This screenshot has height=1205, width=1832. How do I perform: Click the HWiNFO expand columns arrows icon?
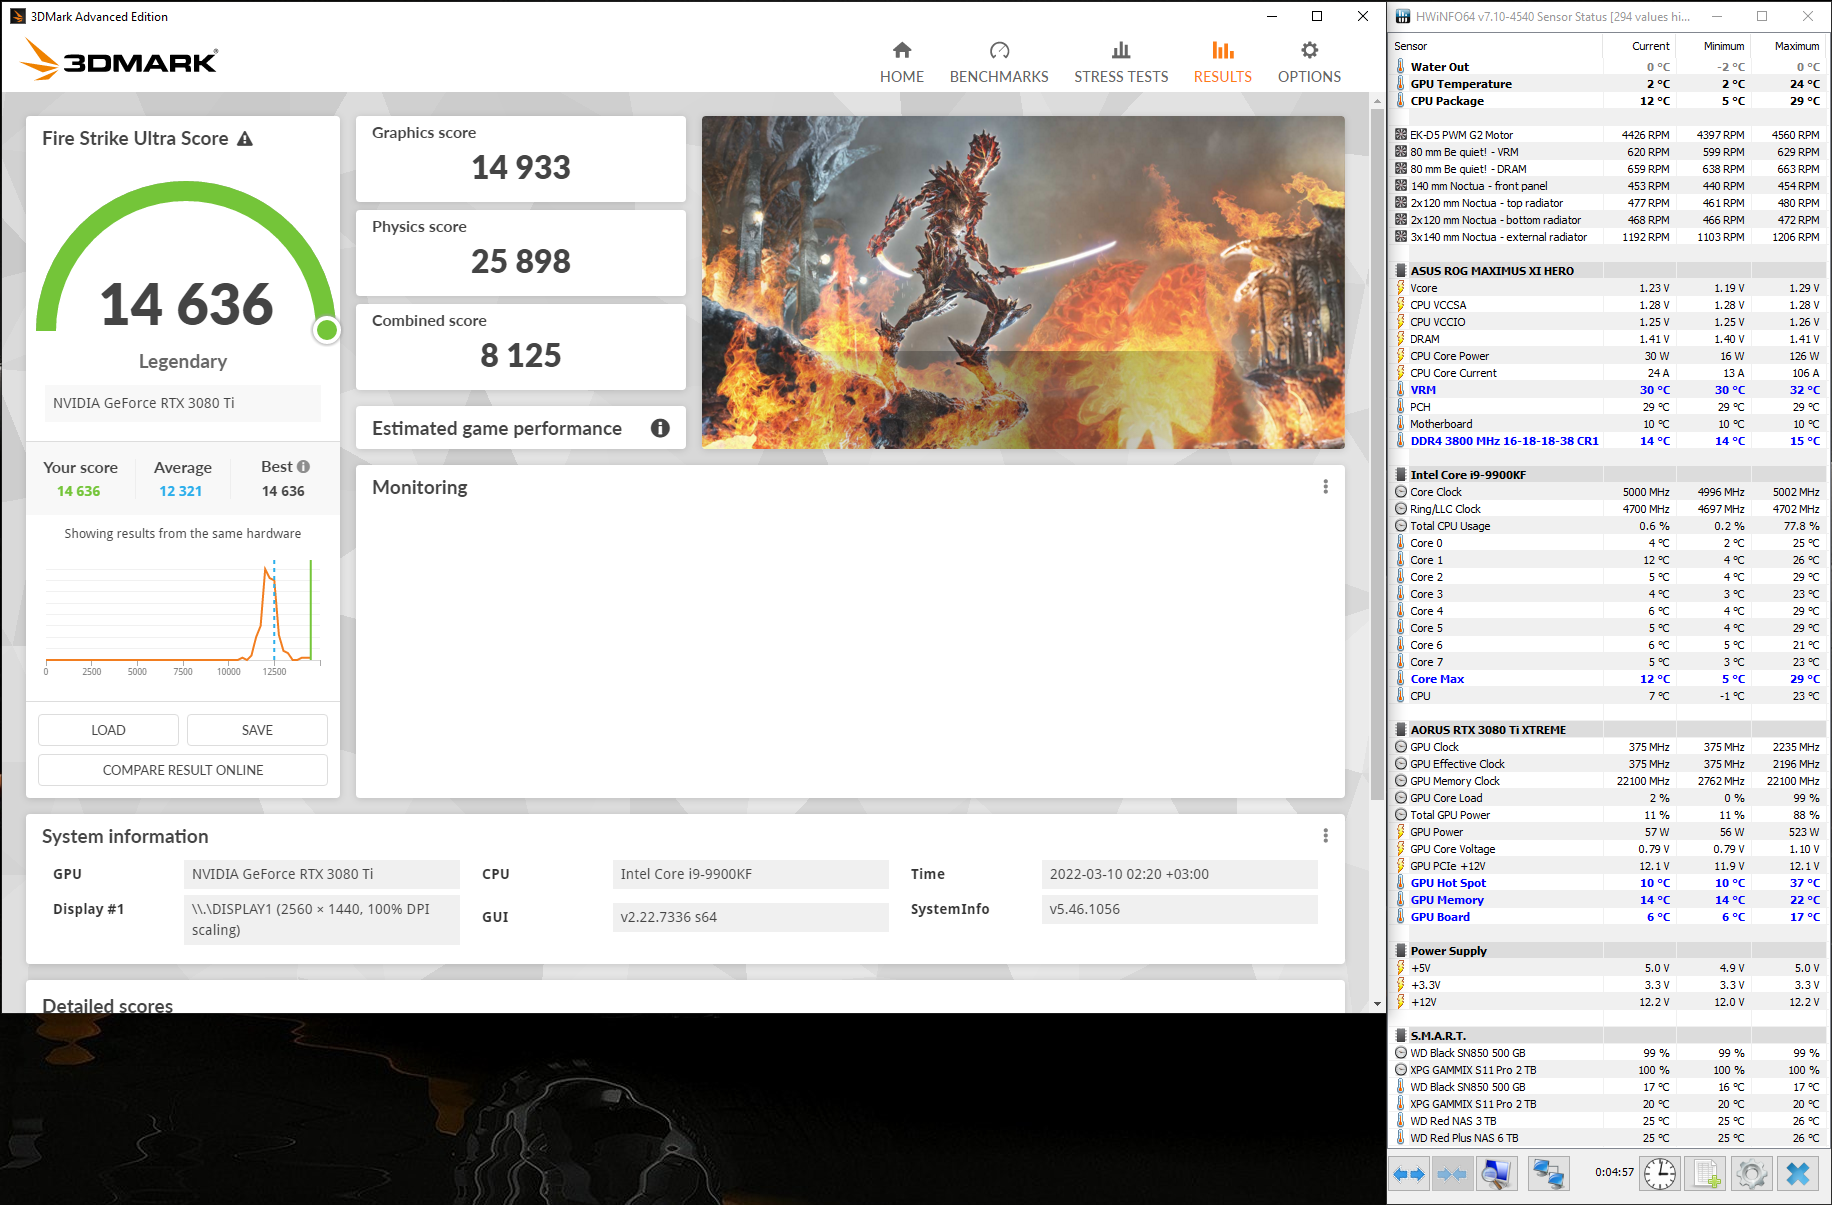[1410, 1174]
